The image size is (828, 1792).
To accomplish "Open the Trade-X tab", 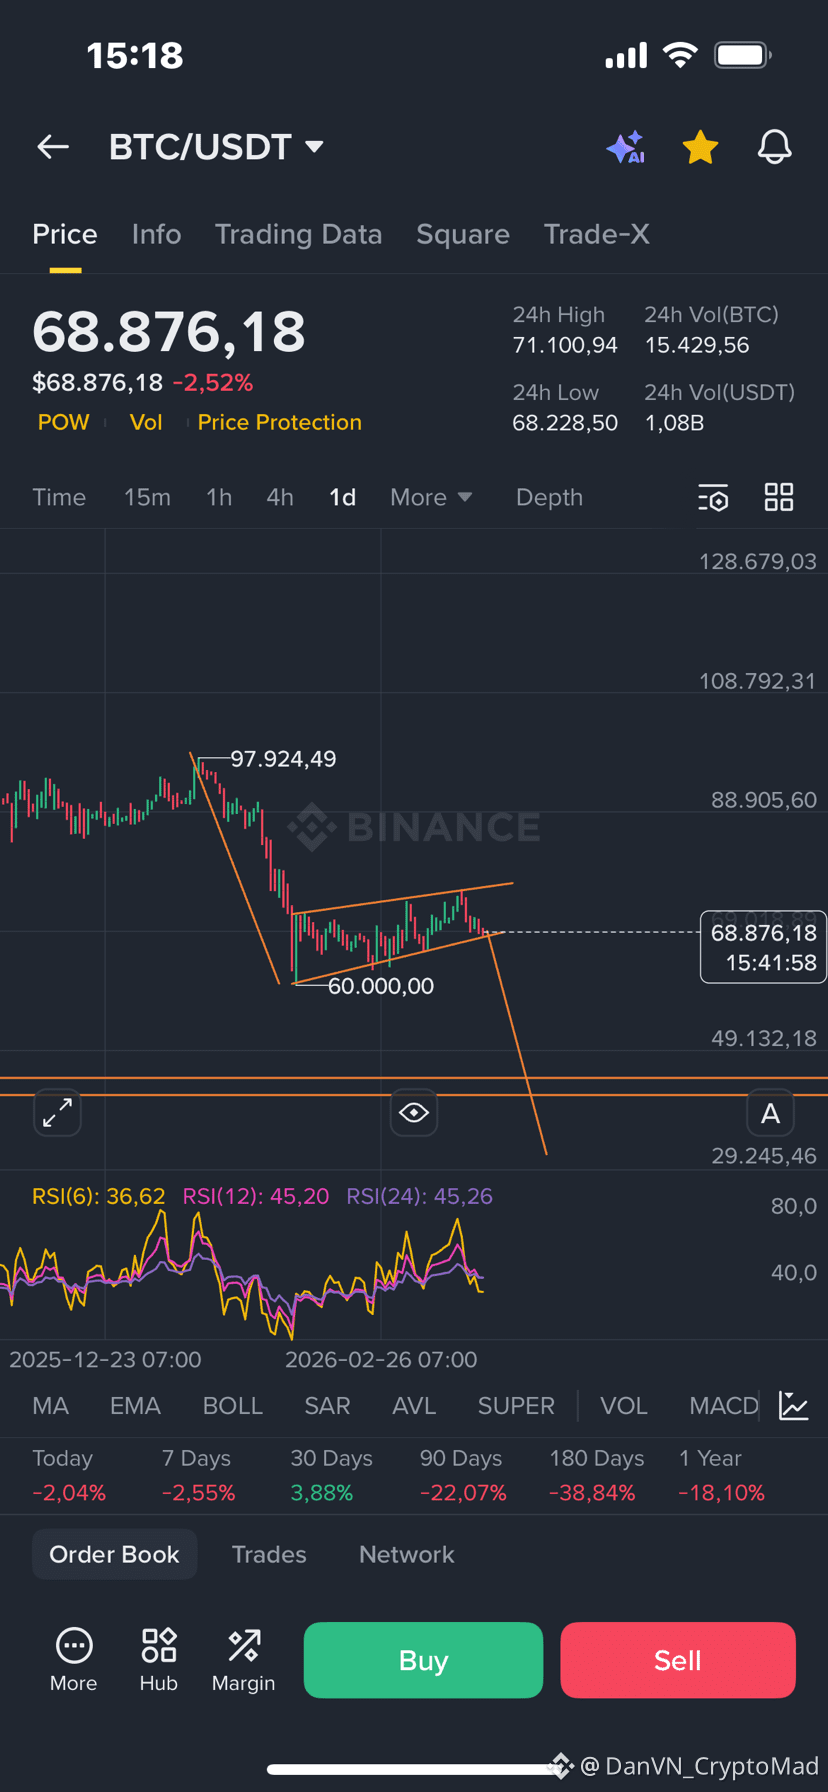I will click(597, 234).
